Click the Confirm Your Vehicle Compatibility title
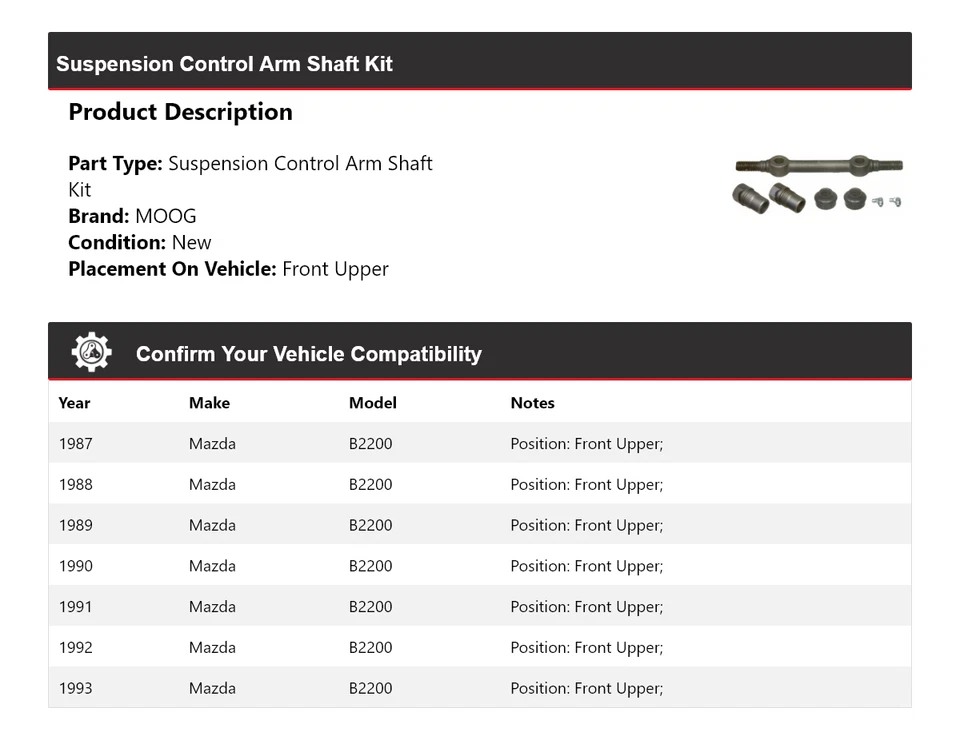The width and height of the screenshot is (960, 740). pos(309,354)
